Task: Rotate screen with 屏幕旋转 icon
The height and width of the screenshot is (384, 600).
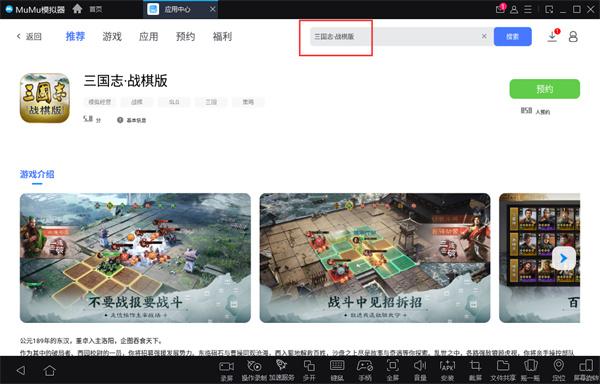Action: click(586, 370)
